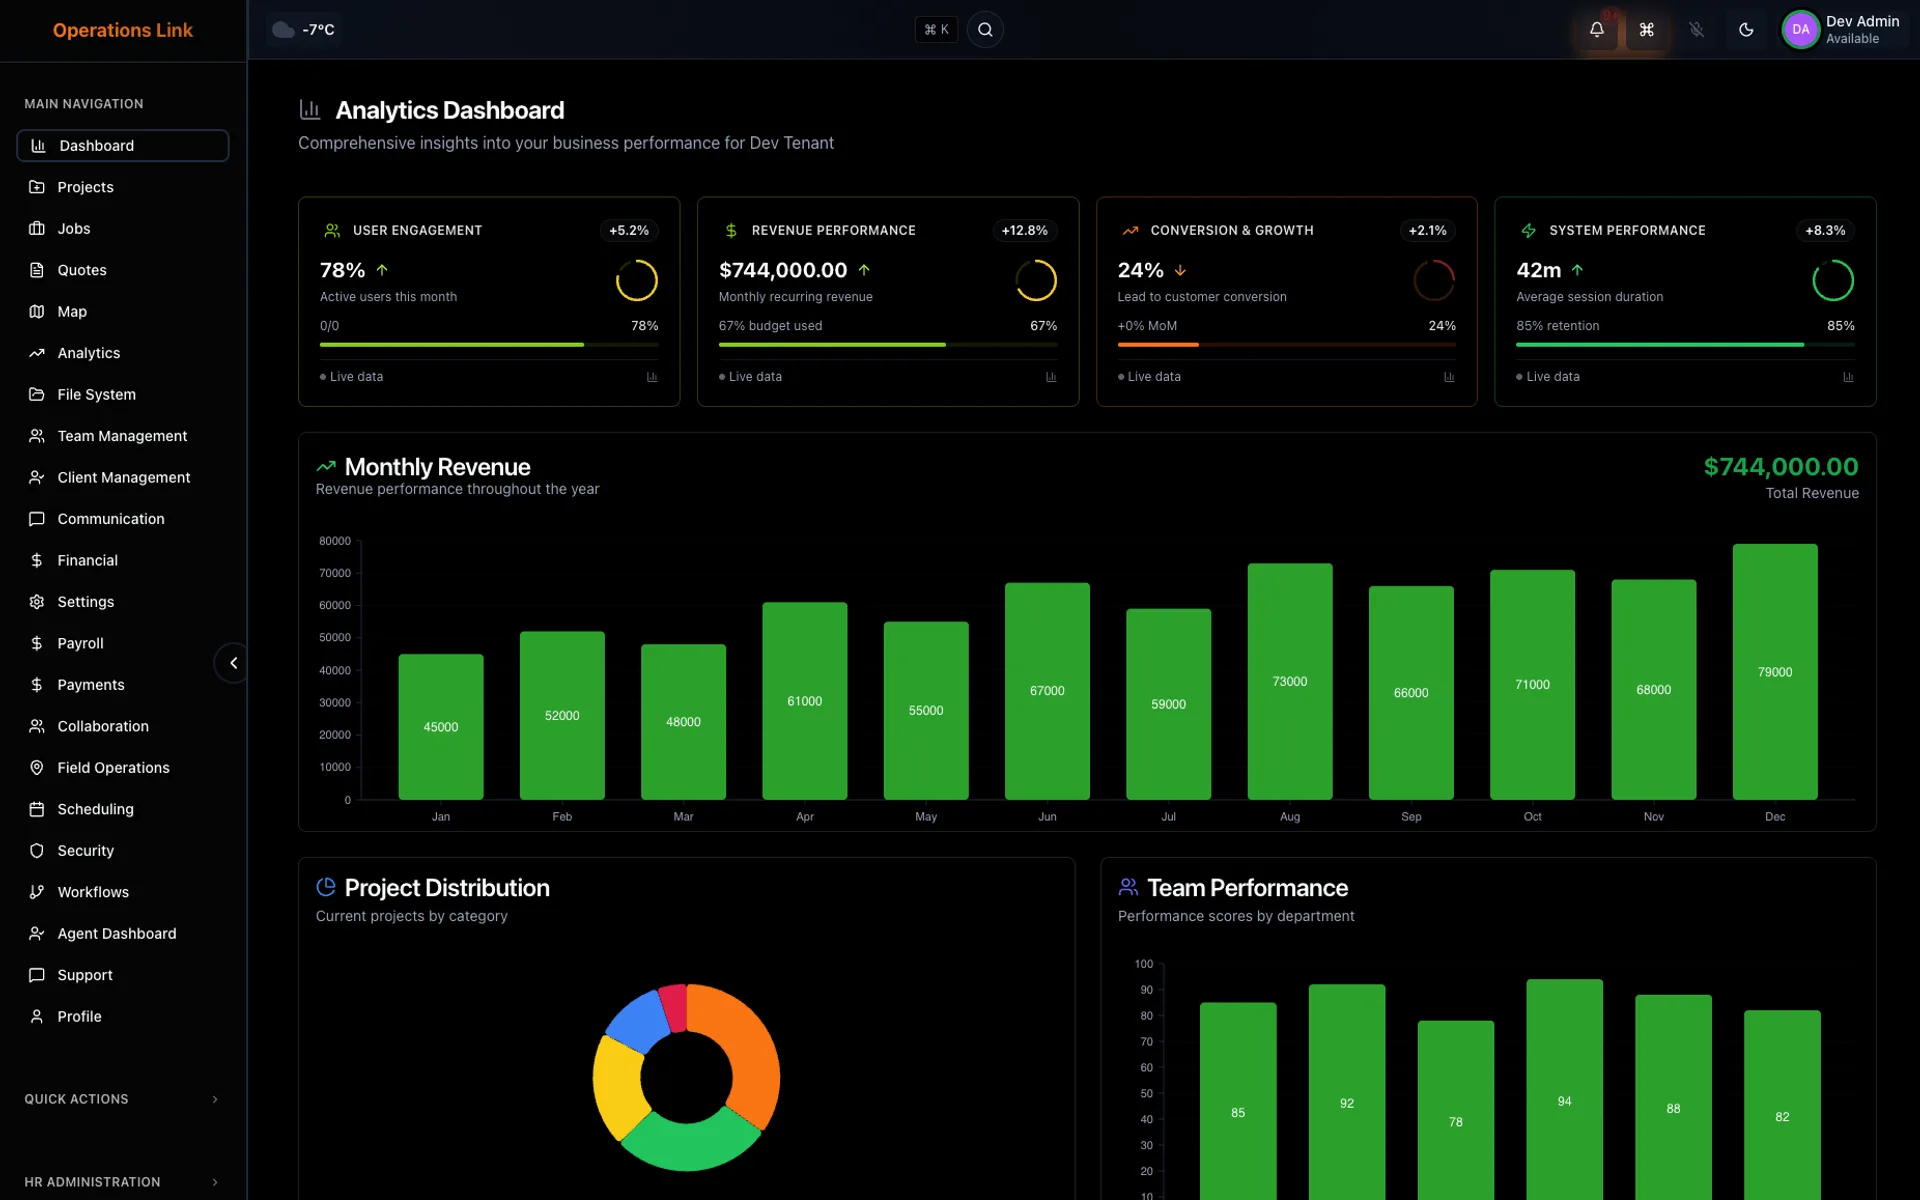Open the Support sidebar item
This screenshot has height=1200, width=1920.
coord(122,975)
